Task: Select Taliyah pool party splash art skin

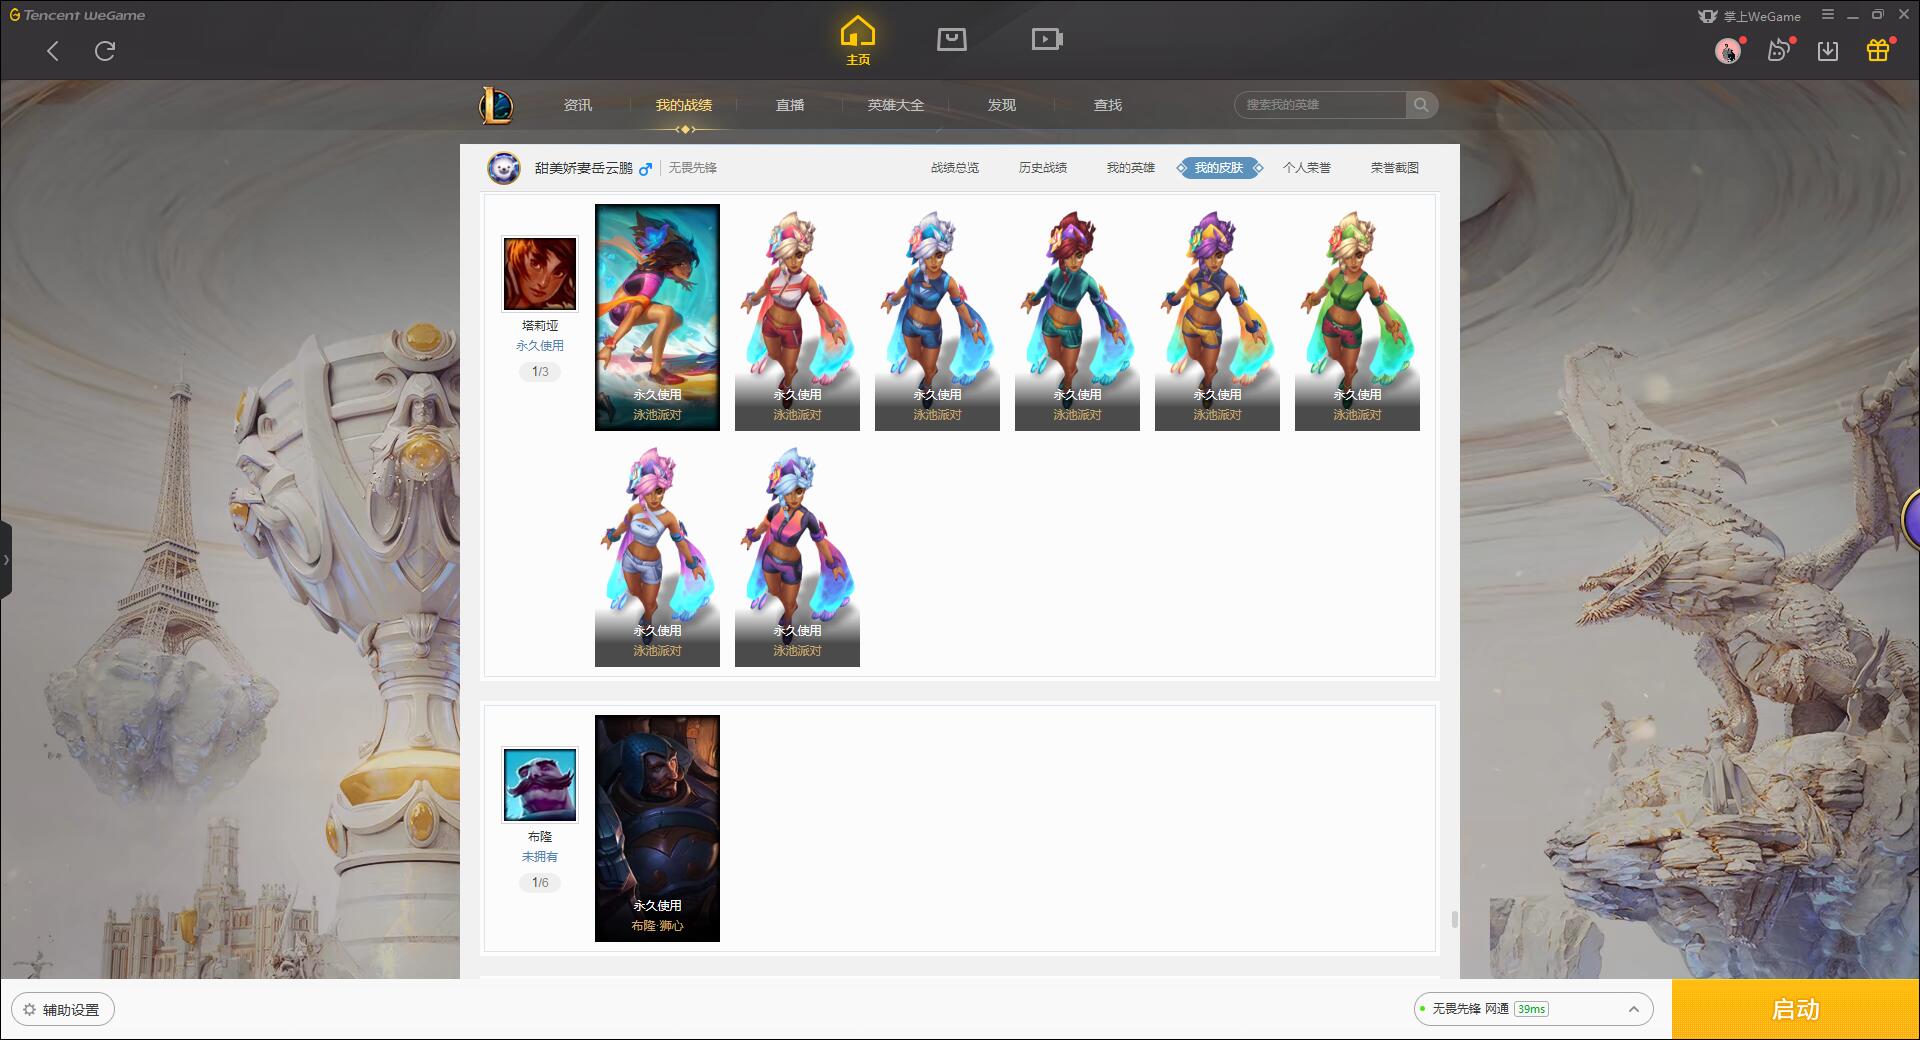Action: point(657,318)
